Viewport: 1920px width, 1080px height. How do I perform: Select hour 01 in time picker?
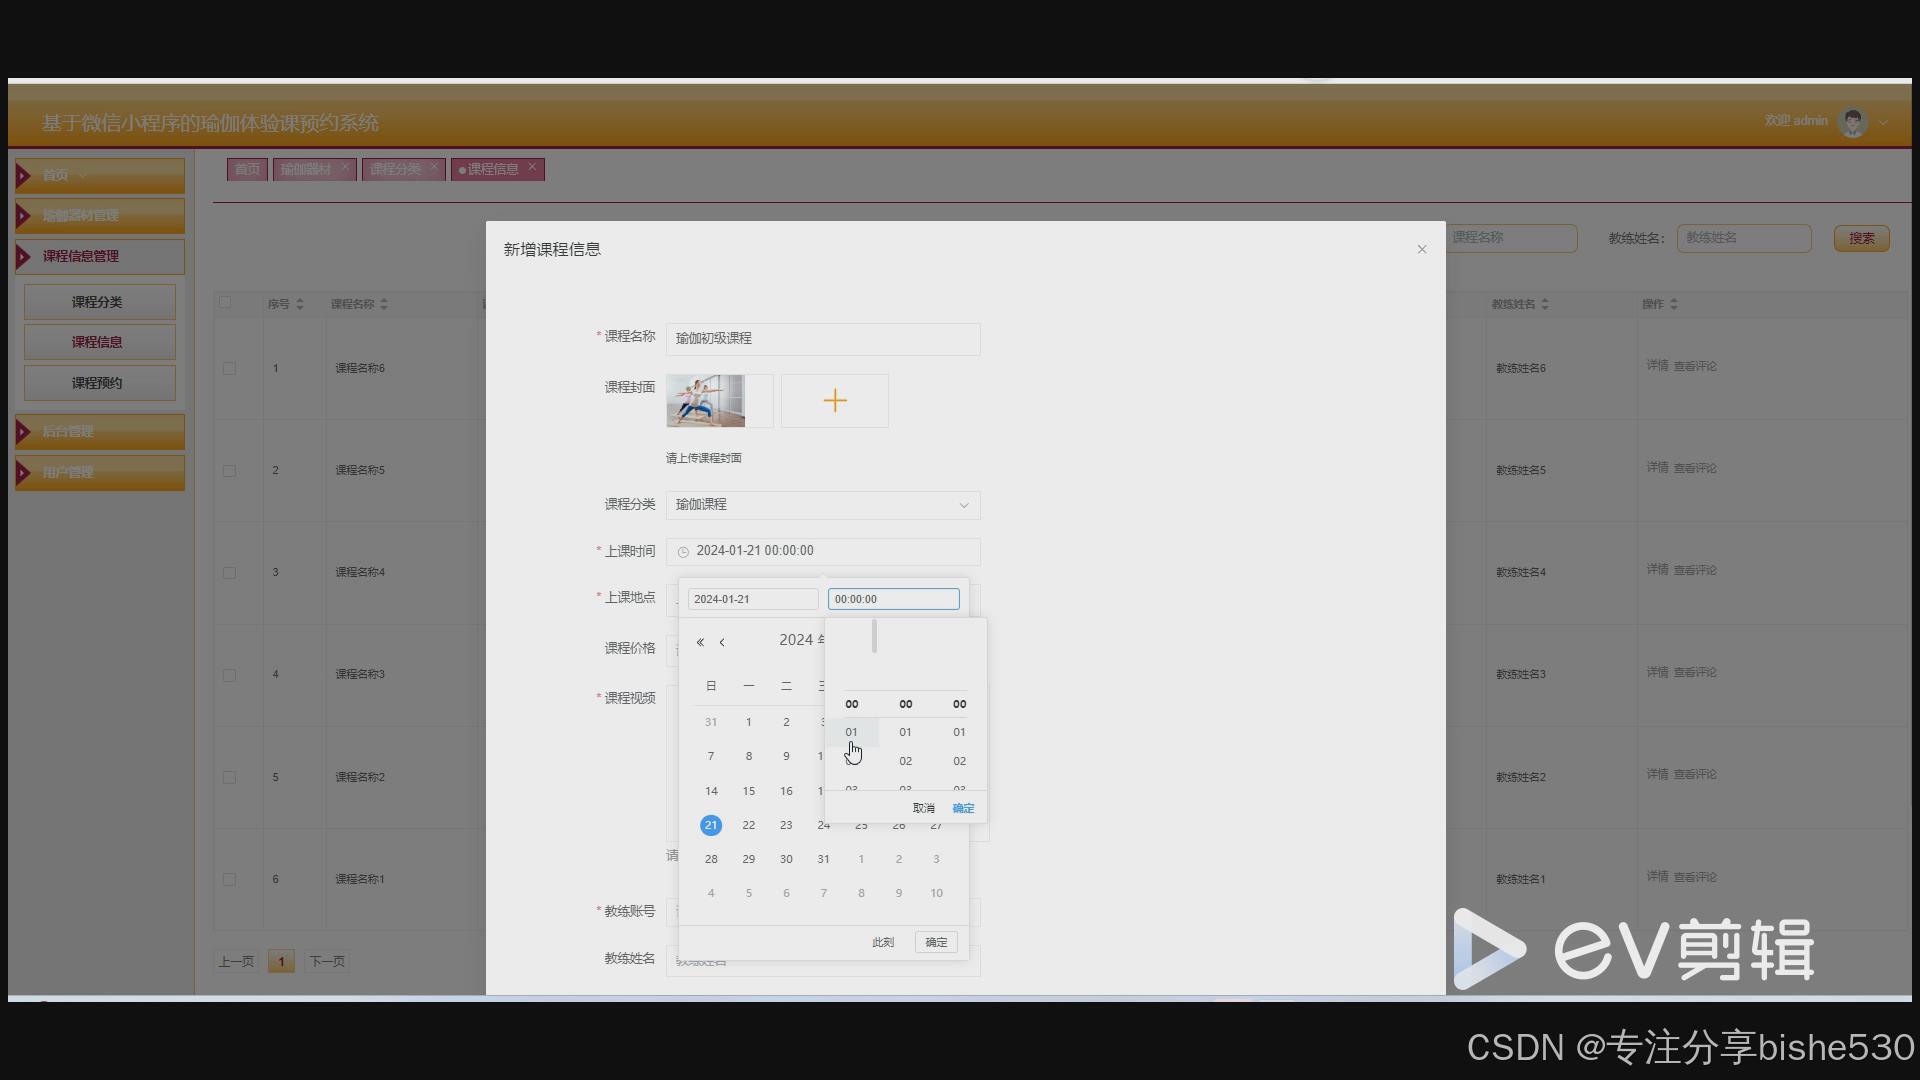851,732
